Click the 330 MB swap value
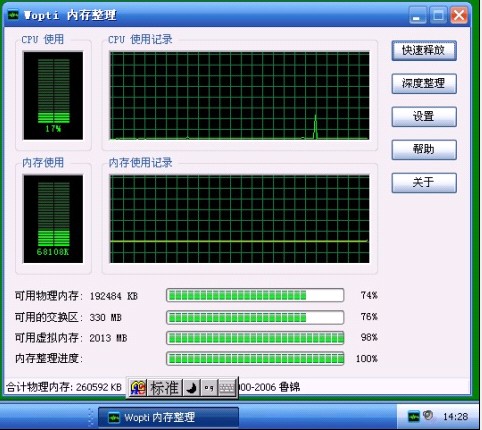The width and height of the screenshot is (482, 430). click(x=106, y=317)
